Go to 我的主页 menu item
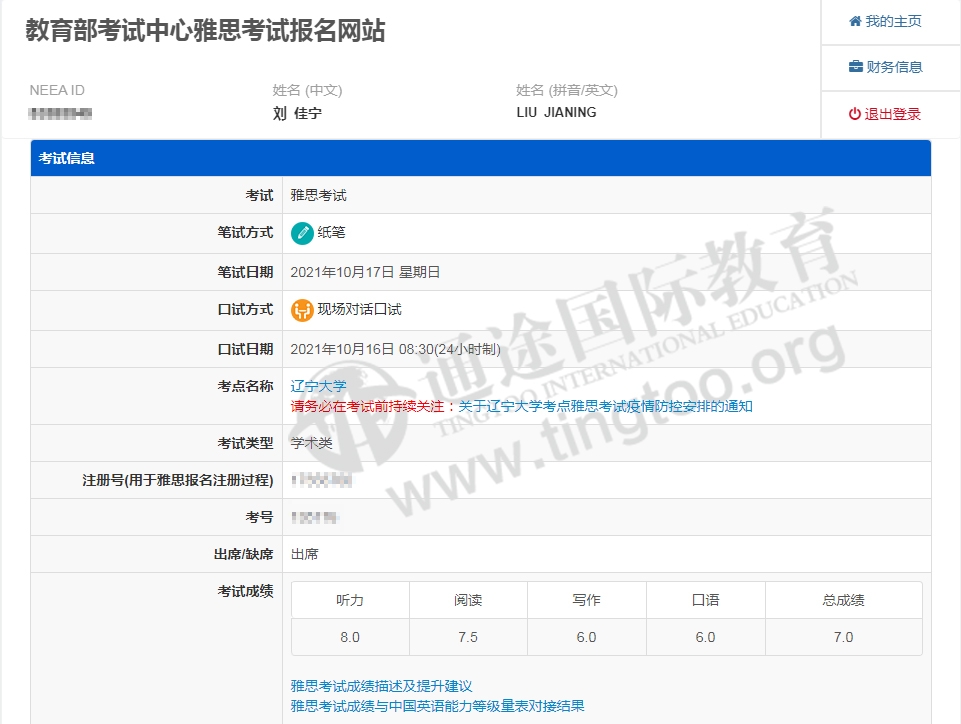 tap(885, 21)
